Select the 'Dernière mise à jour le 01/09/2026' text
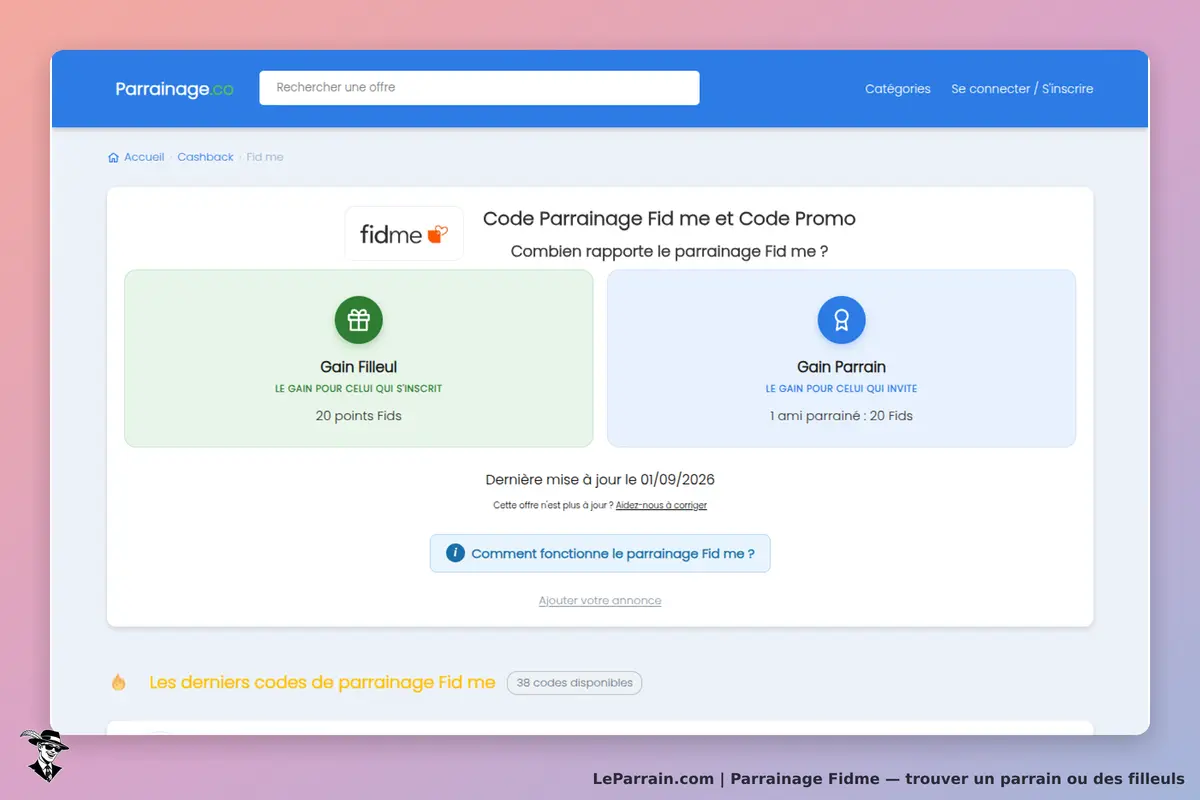 point(600,479)
